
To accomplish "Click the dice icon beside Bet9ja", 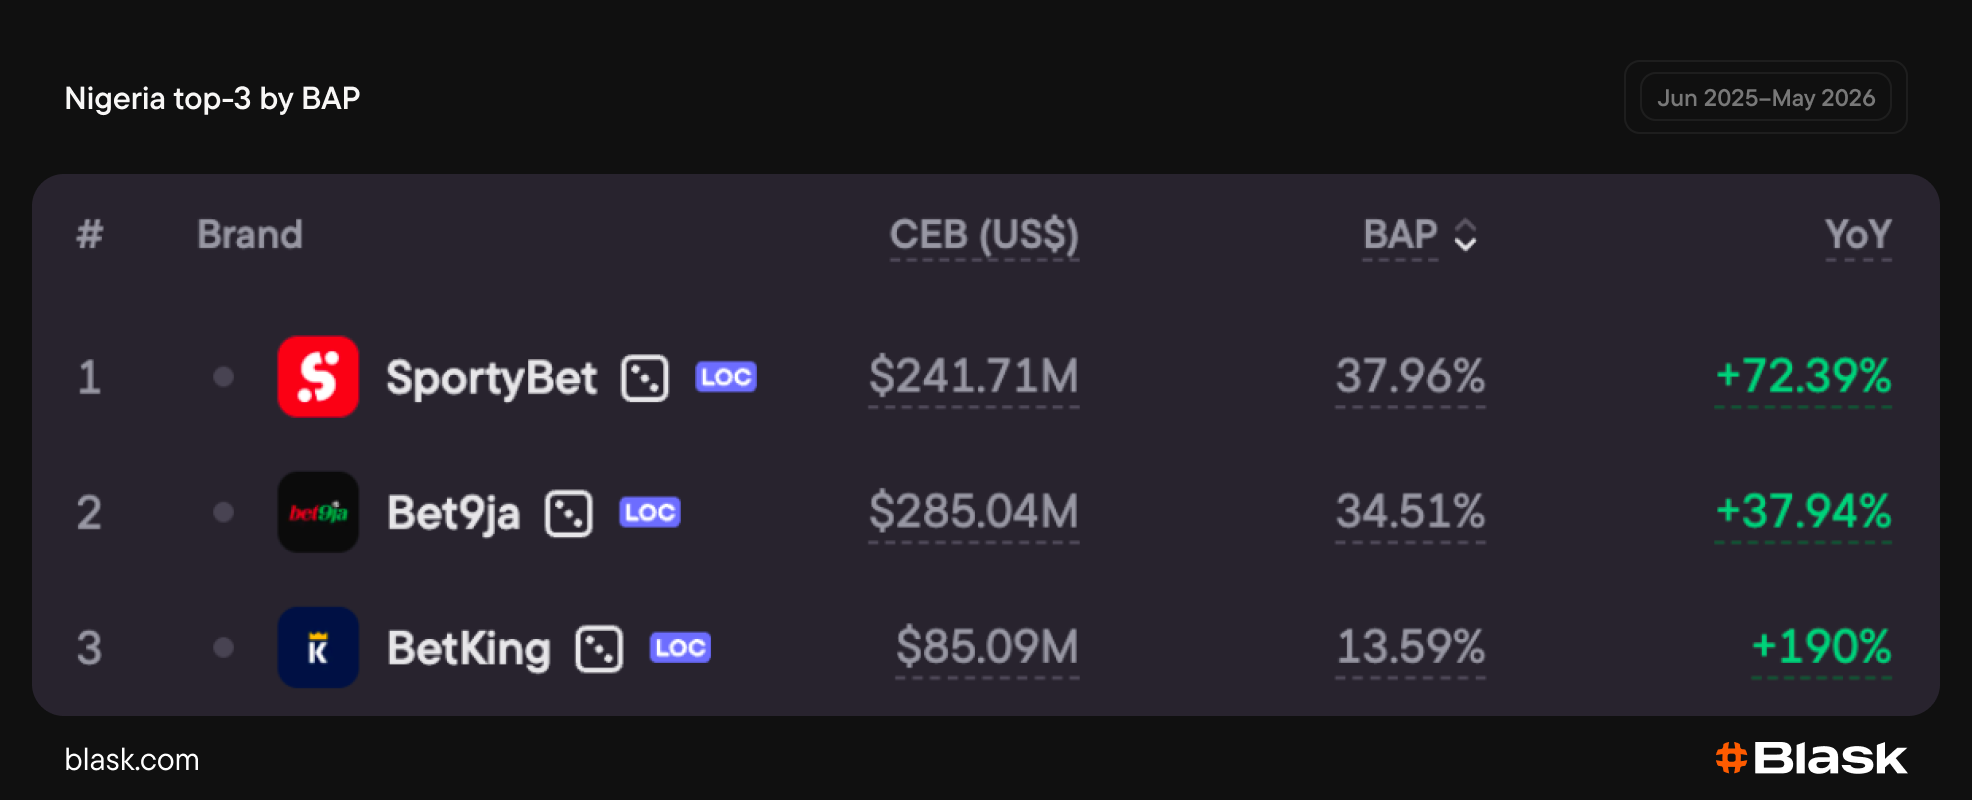I will [569, 514].
